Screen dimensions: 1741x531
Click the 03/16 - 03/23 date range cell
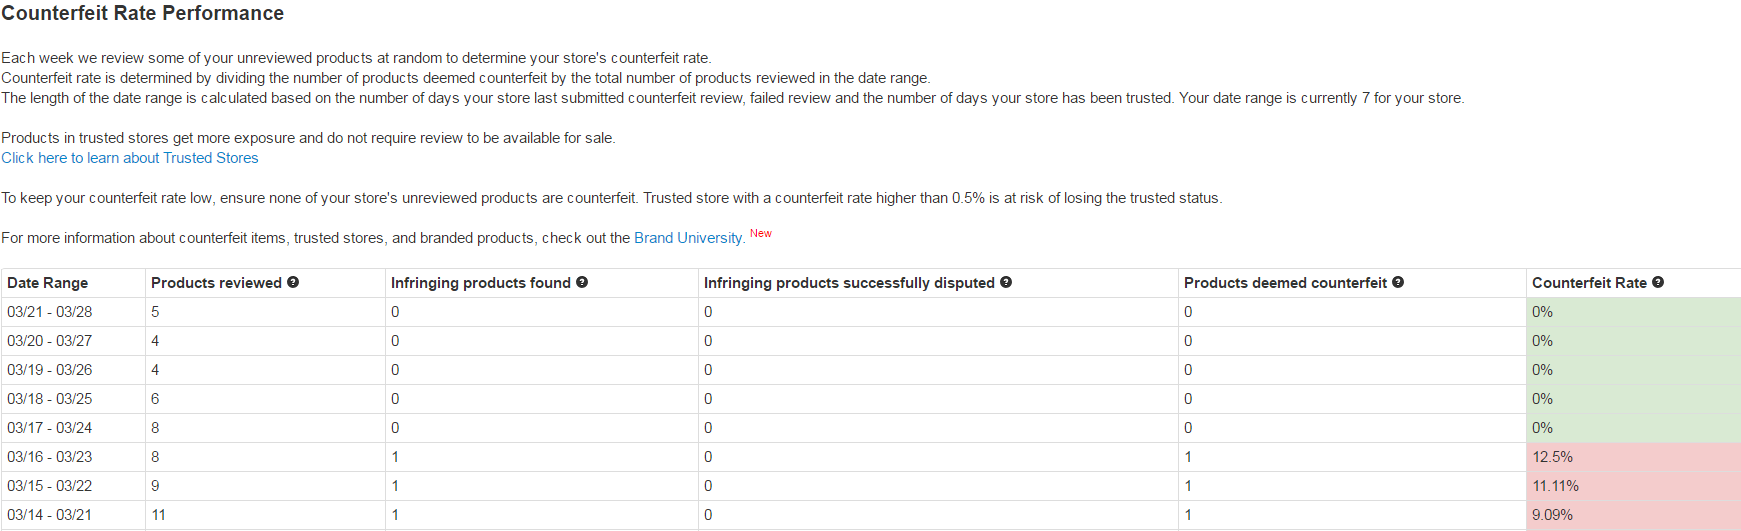pyautogui.click(x=50, y=457)
